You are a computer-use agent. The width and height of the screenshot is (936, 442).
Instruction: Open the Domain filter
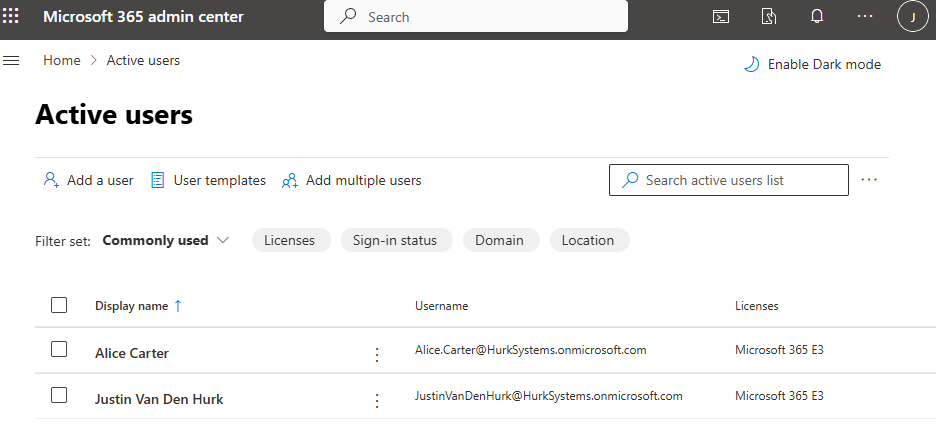[501, 240]
